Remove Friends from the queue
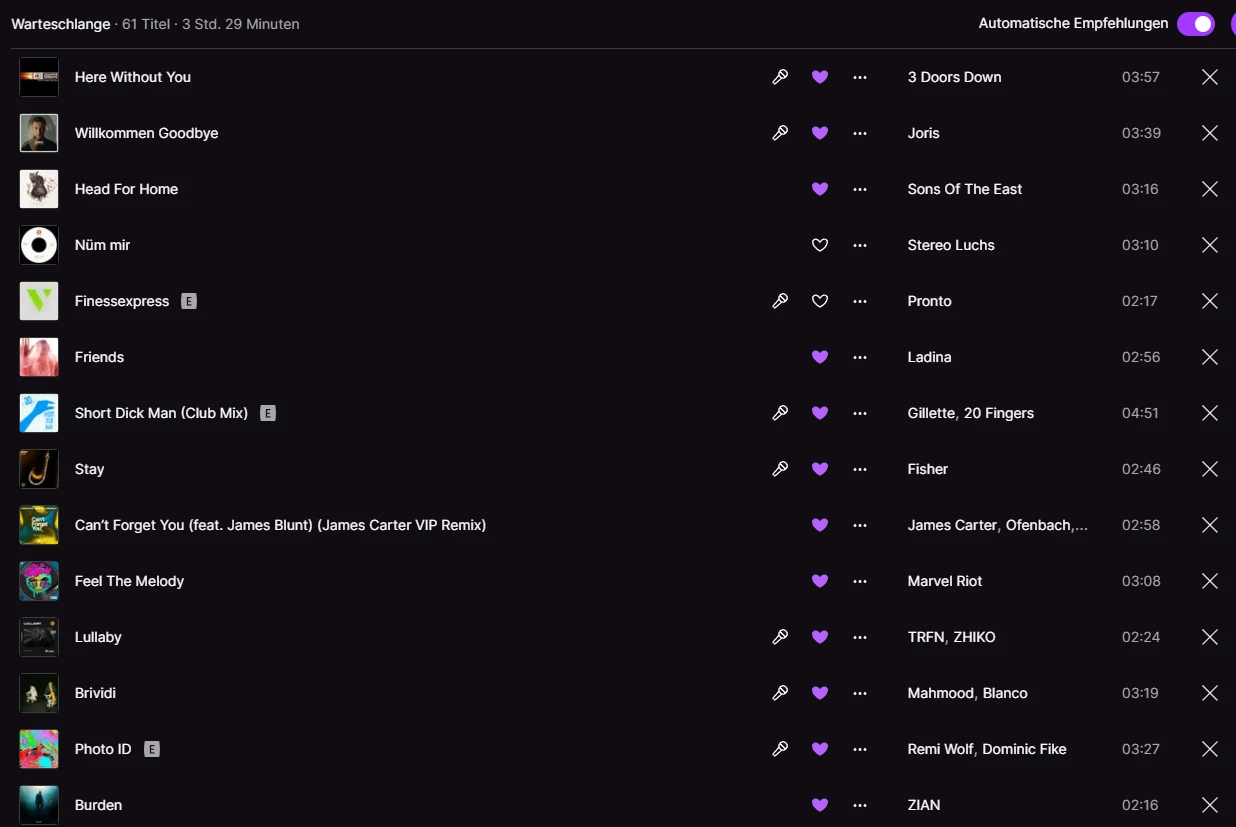 click(x=1209, y=357)
